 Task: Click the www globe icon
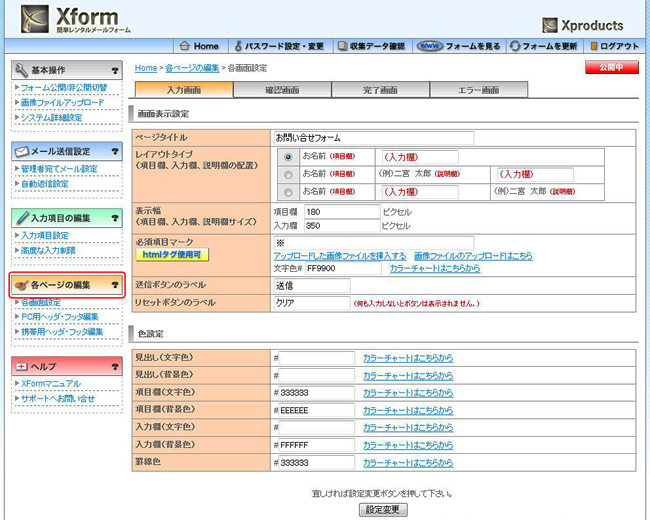429,46
